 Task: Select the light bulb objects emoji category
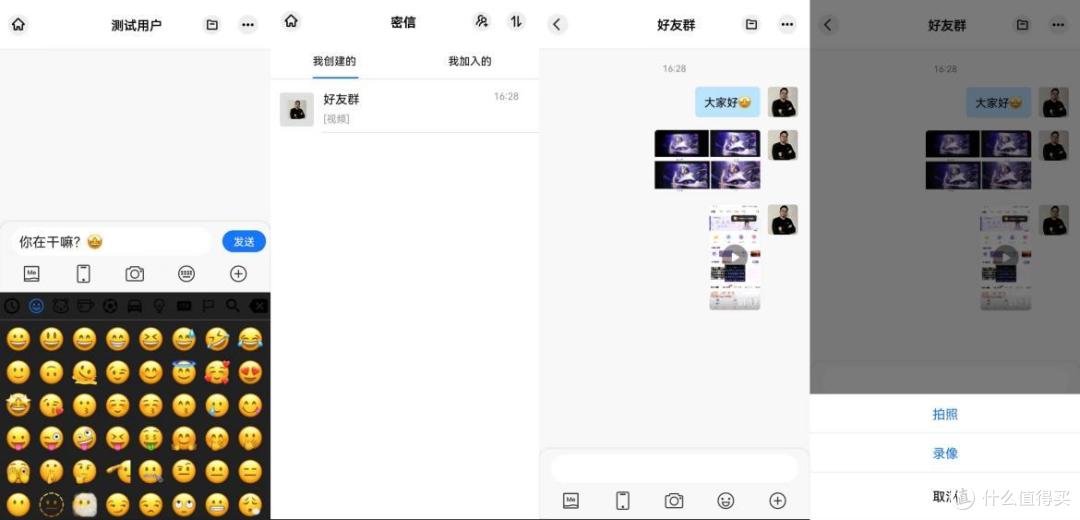[159, 306]
